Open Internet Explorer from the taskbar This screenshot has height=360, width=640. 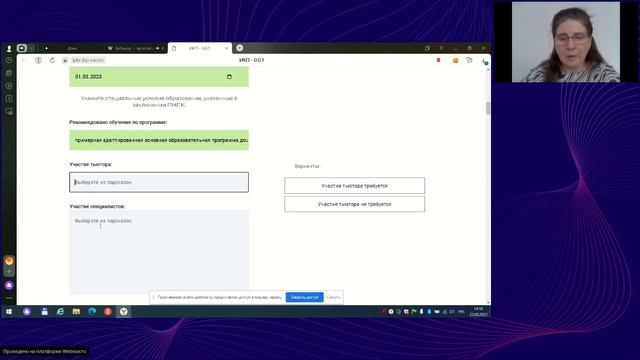click(x=60, y=311)
